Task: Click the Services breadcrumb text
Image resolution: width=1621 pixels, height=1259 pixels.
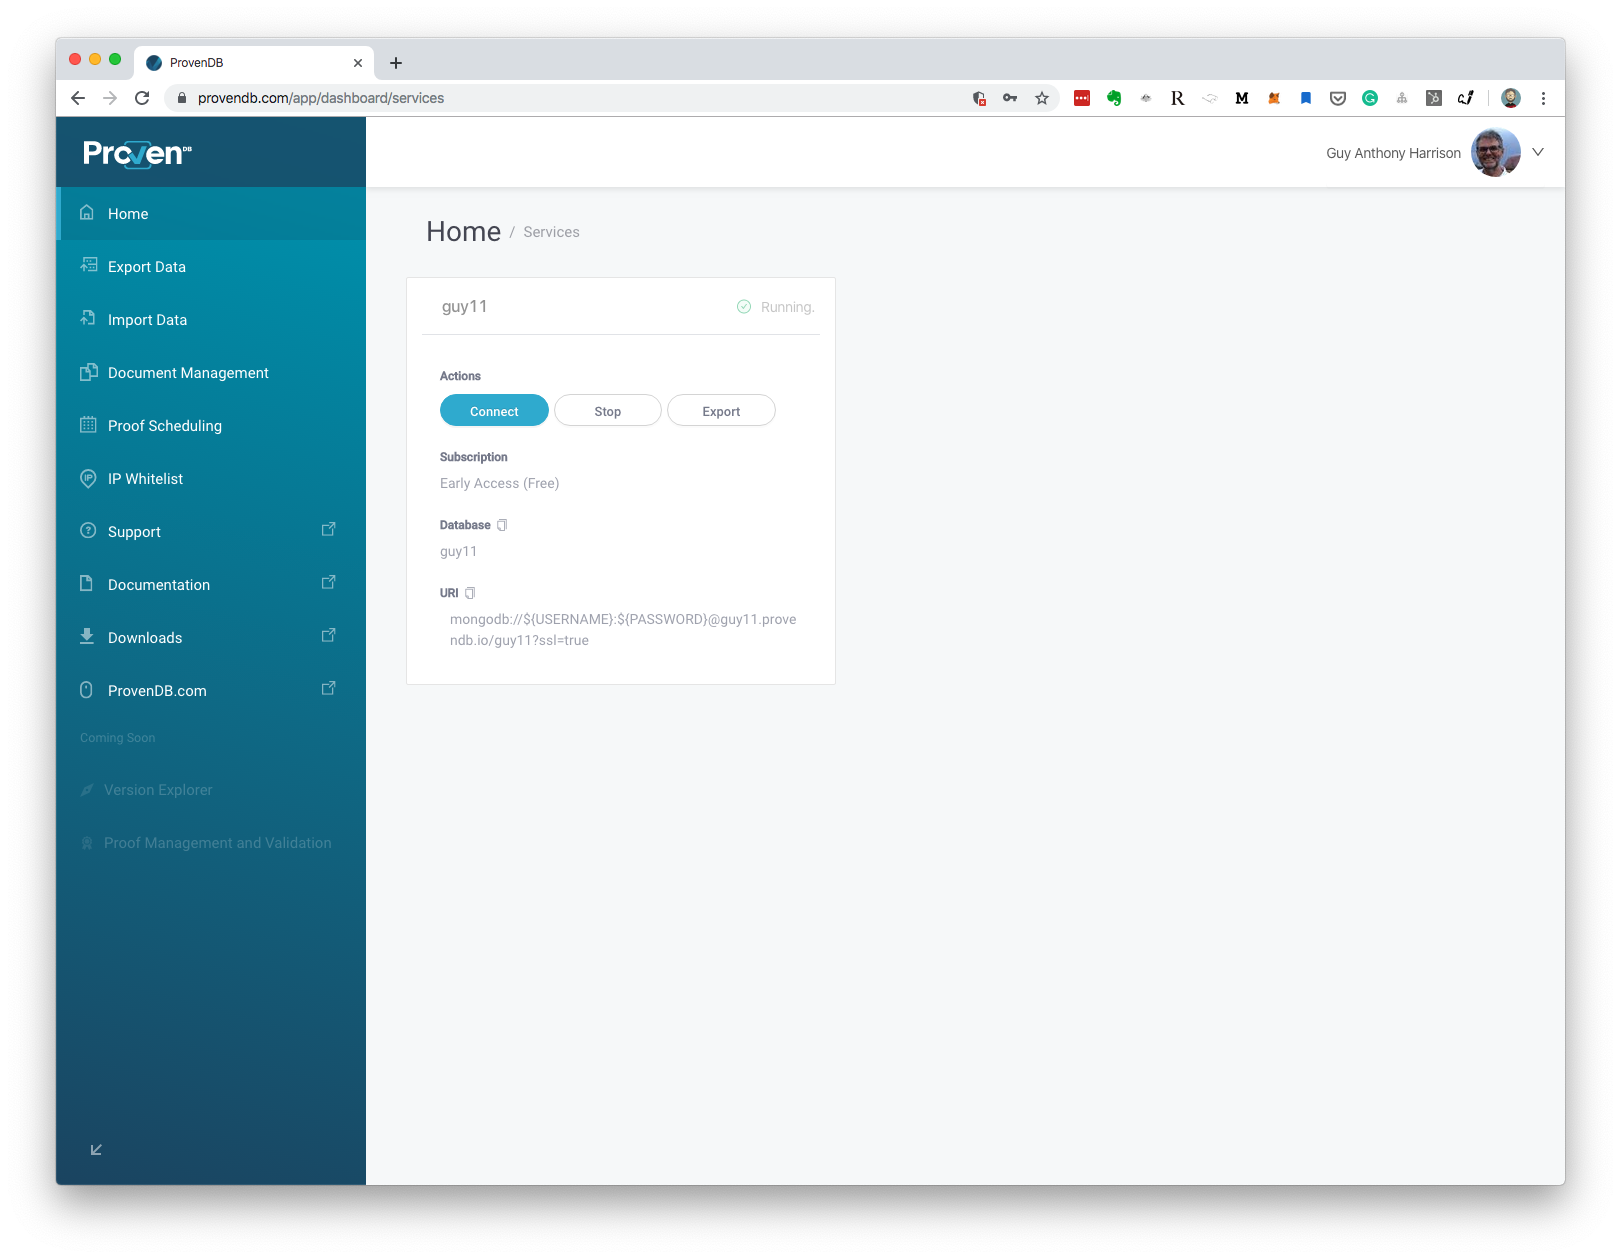Action: [x=551, y=232]
